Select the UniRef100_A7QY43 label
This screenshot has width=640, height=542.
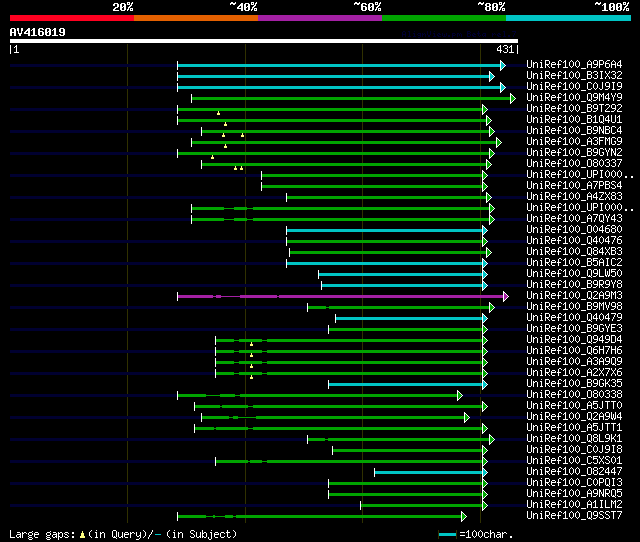click(x=574, y=218)
